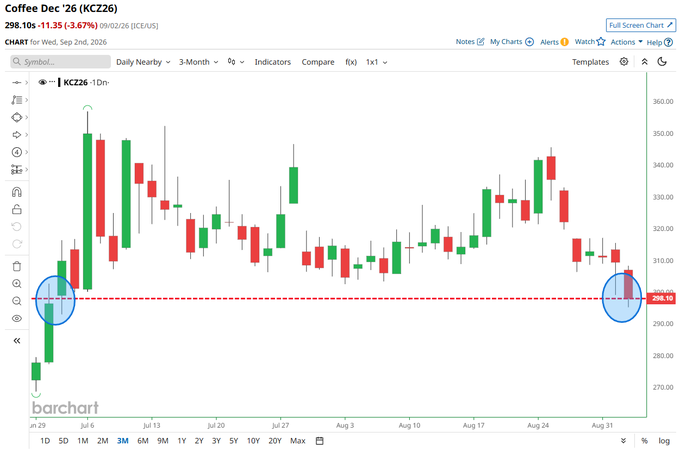Select the 6M range

(143, 441)
